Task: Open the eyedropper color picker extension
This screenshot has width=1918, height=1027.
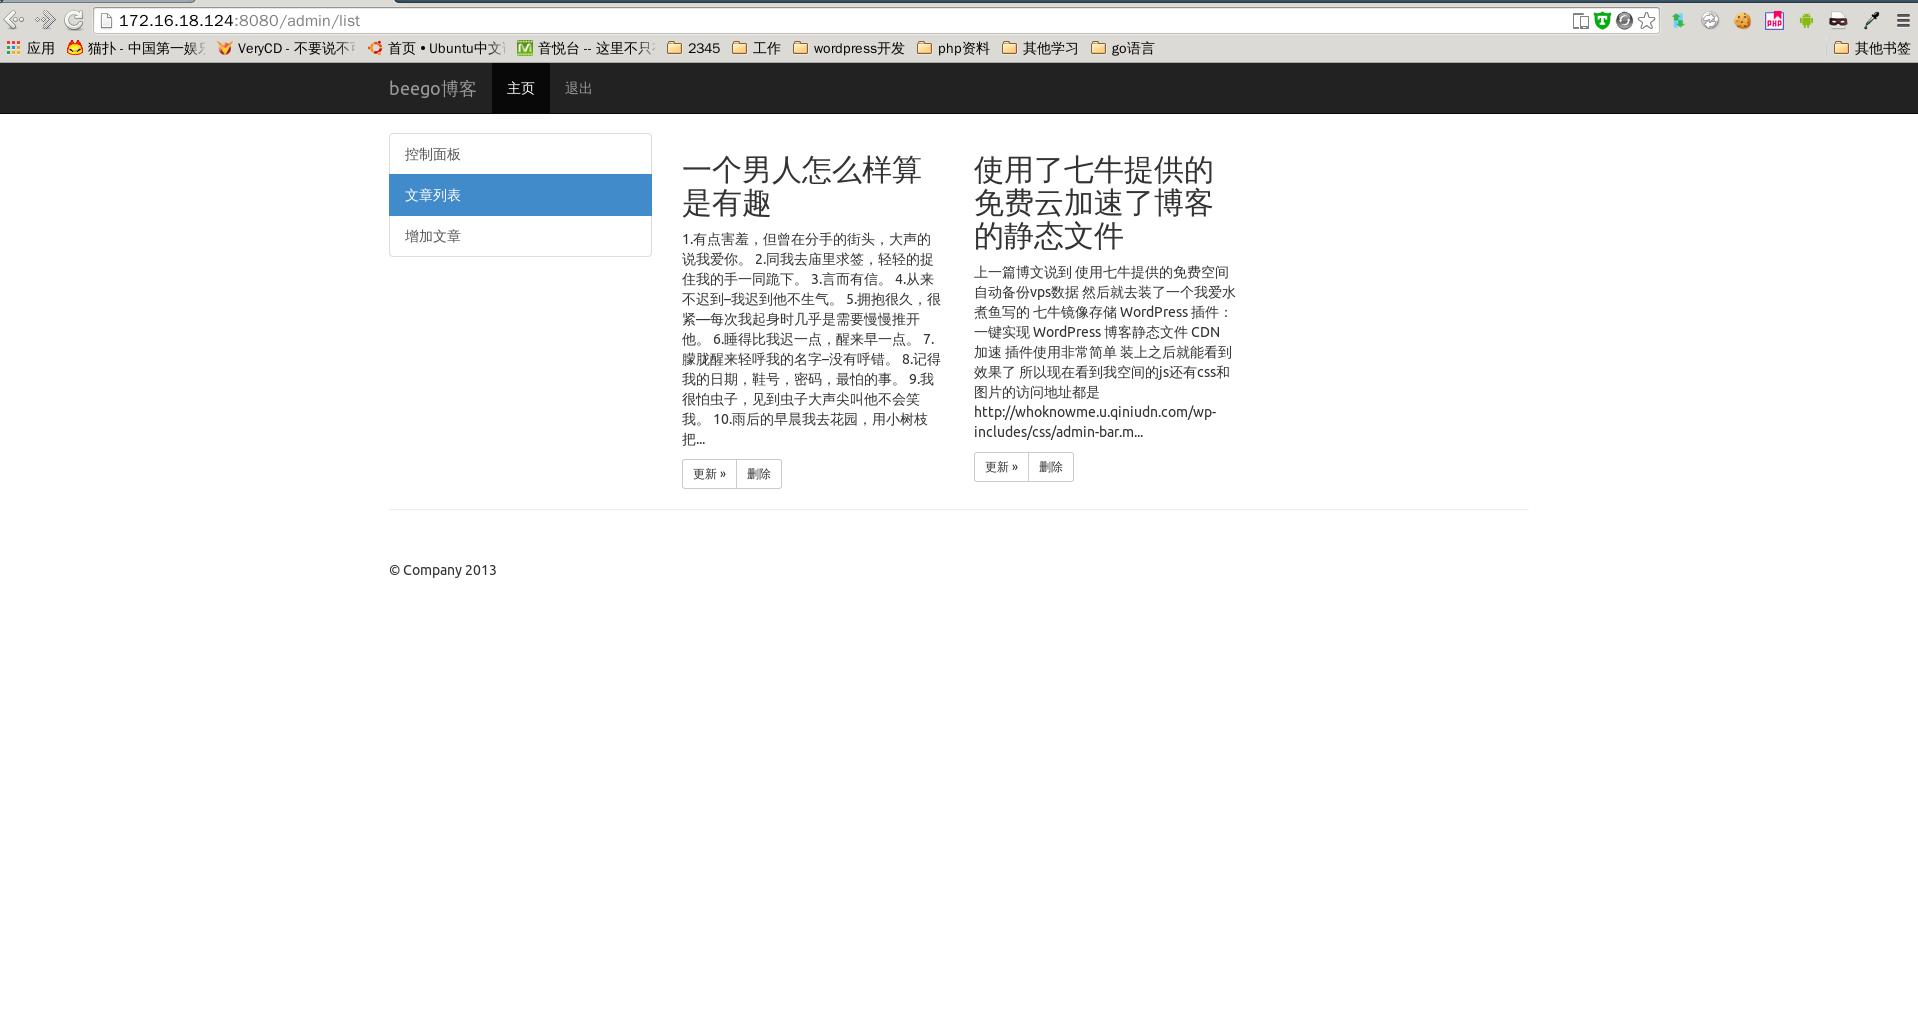Action: (1871, 20)
